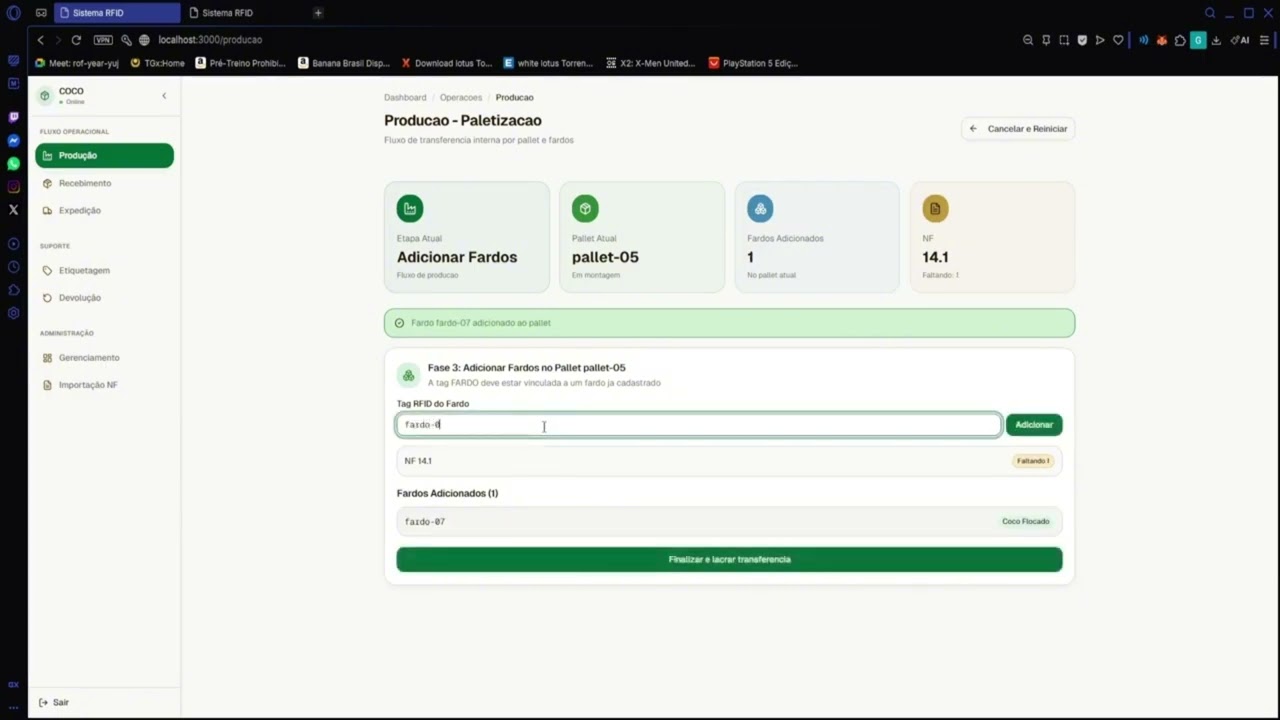Viewport: 1280px width, 720px height.
Task: Click the Opera logo menu icon
Action: click(x=13, y=13)
